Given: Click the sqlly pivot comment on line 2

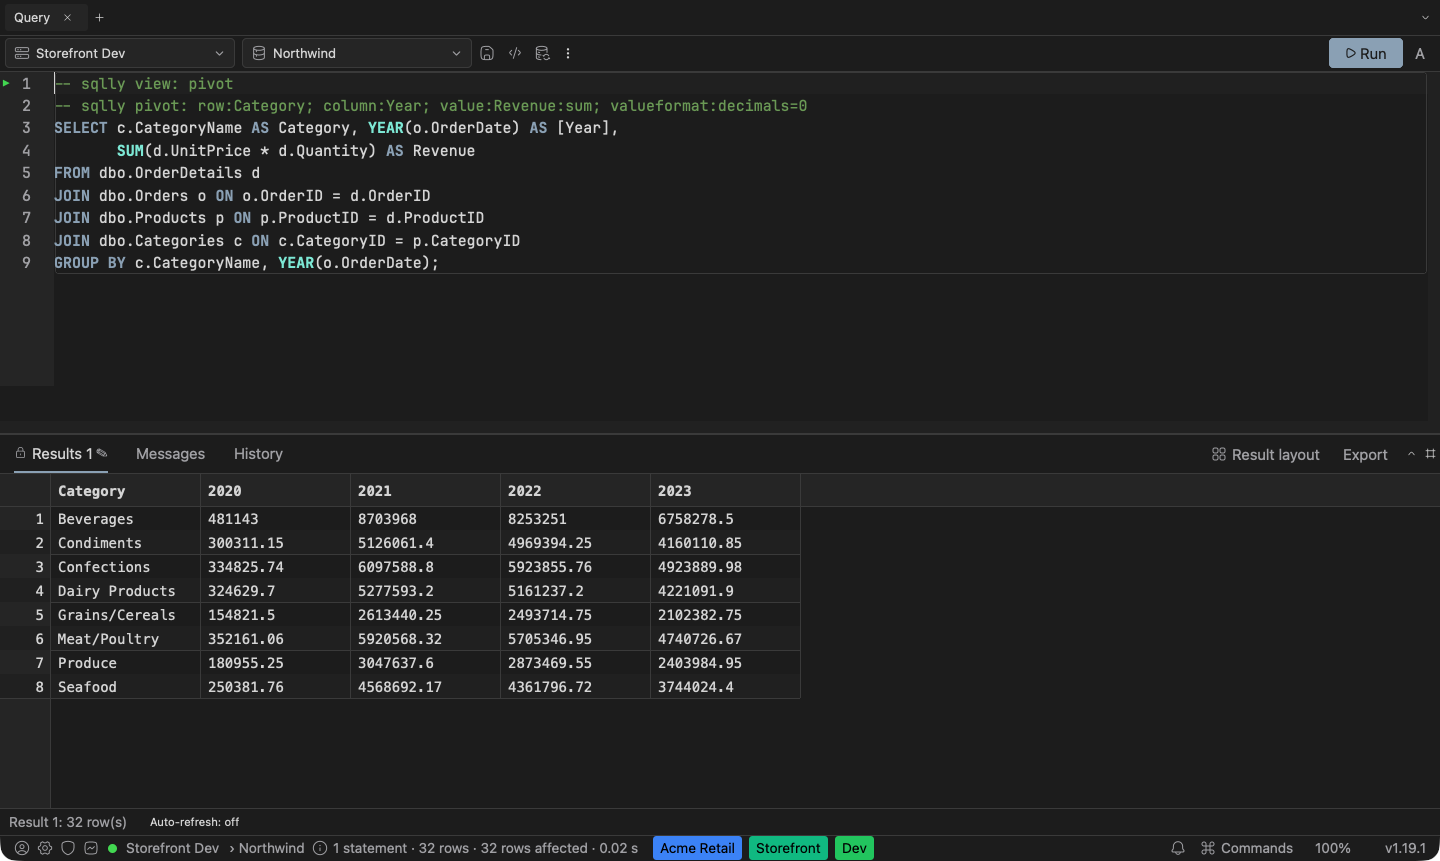Looking at the screenshot, I should pos(430,106).
